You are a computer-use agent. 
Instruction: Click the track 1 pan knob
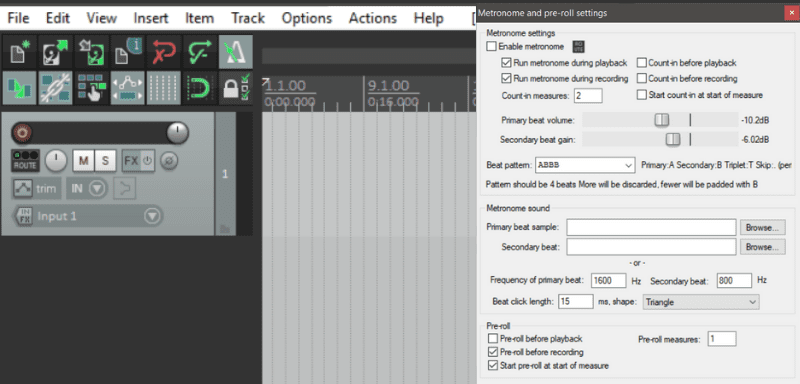click(56, 161)
